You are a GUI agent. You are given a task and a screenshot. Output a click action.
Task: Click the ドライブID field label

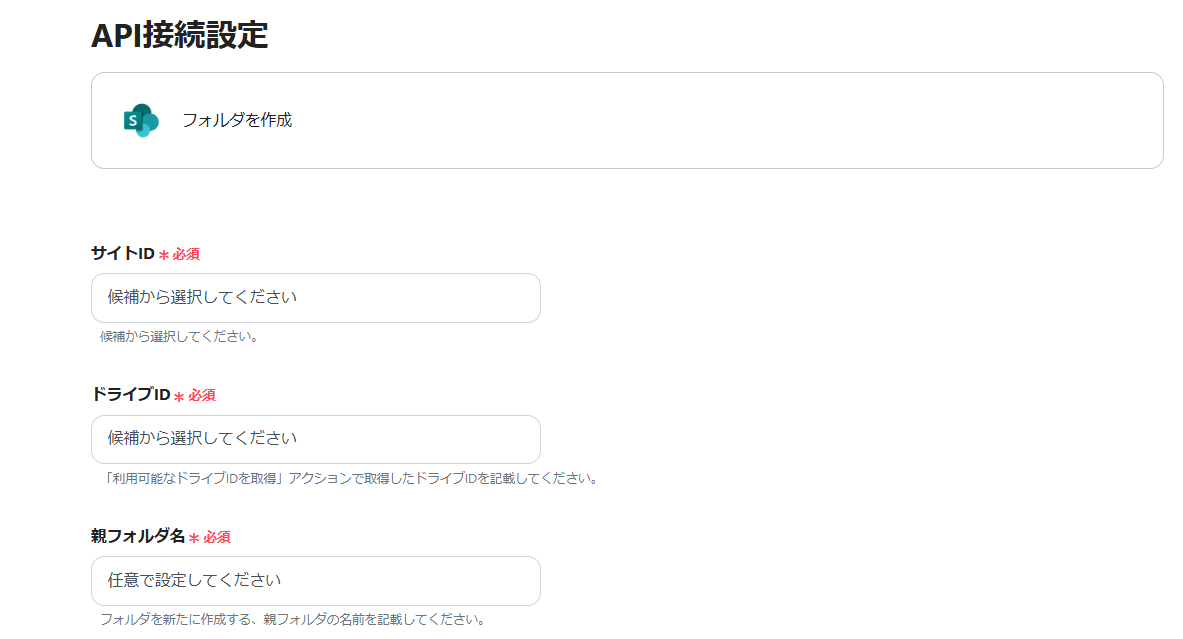pyautogui.click(x=130, y=395)
